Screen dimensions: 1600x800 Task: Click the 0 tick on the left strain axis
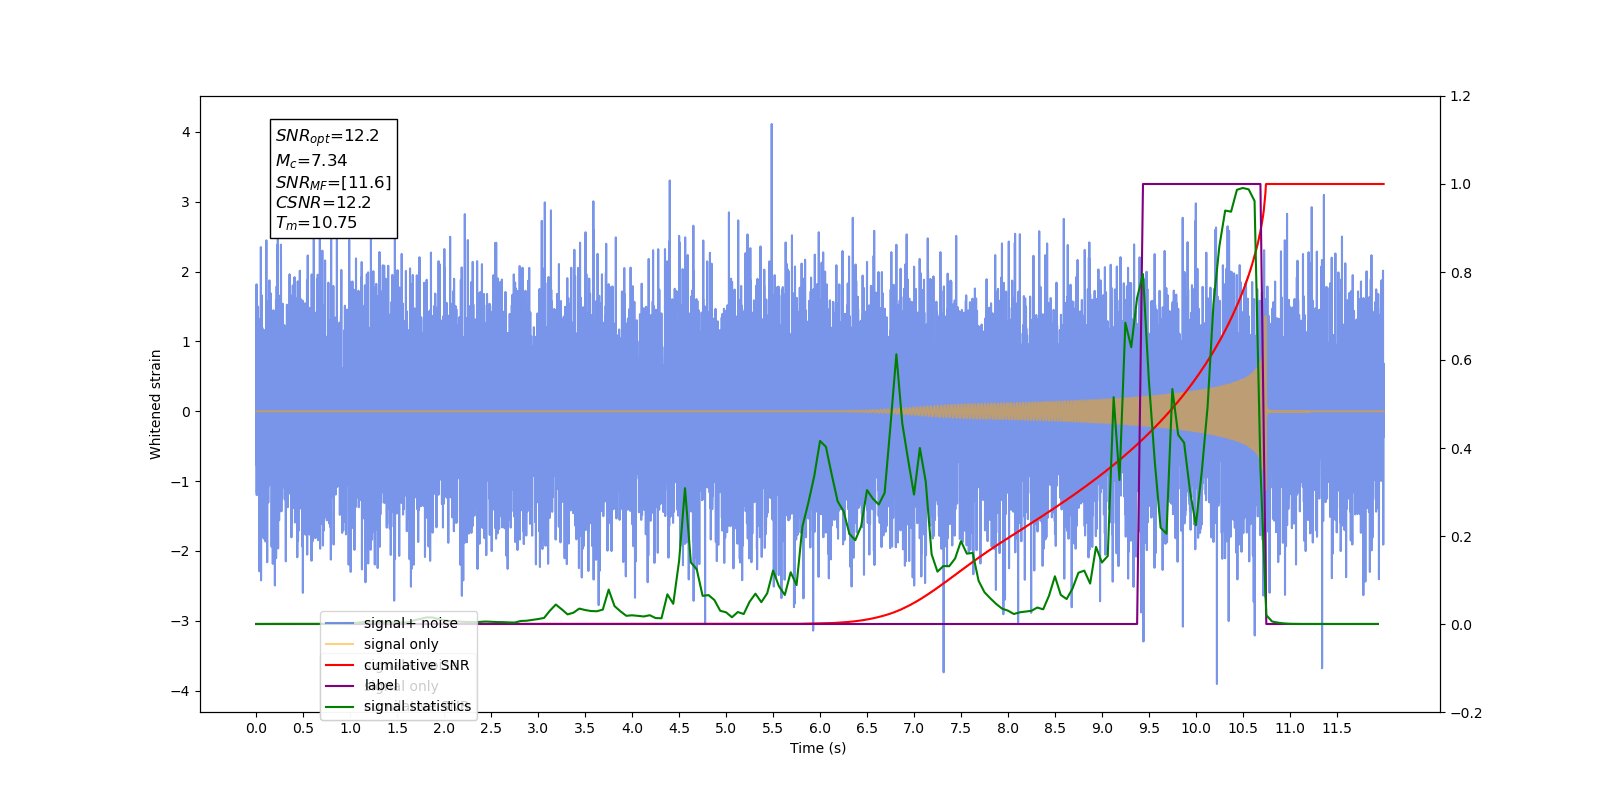(185, 412)
